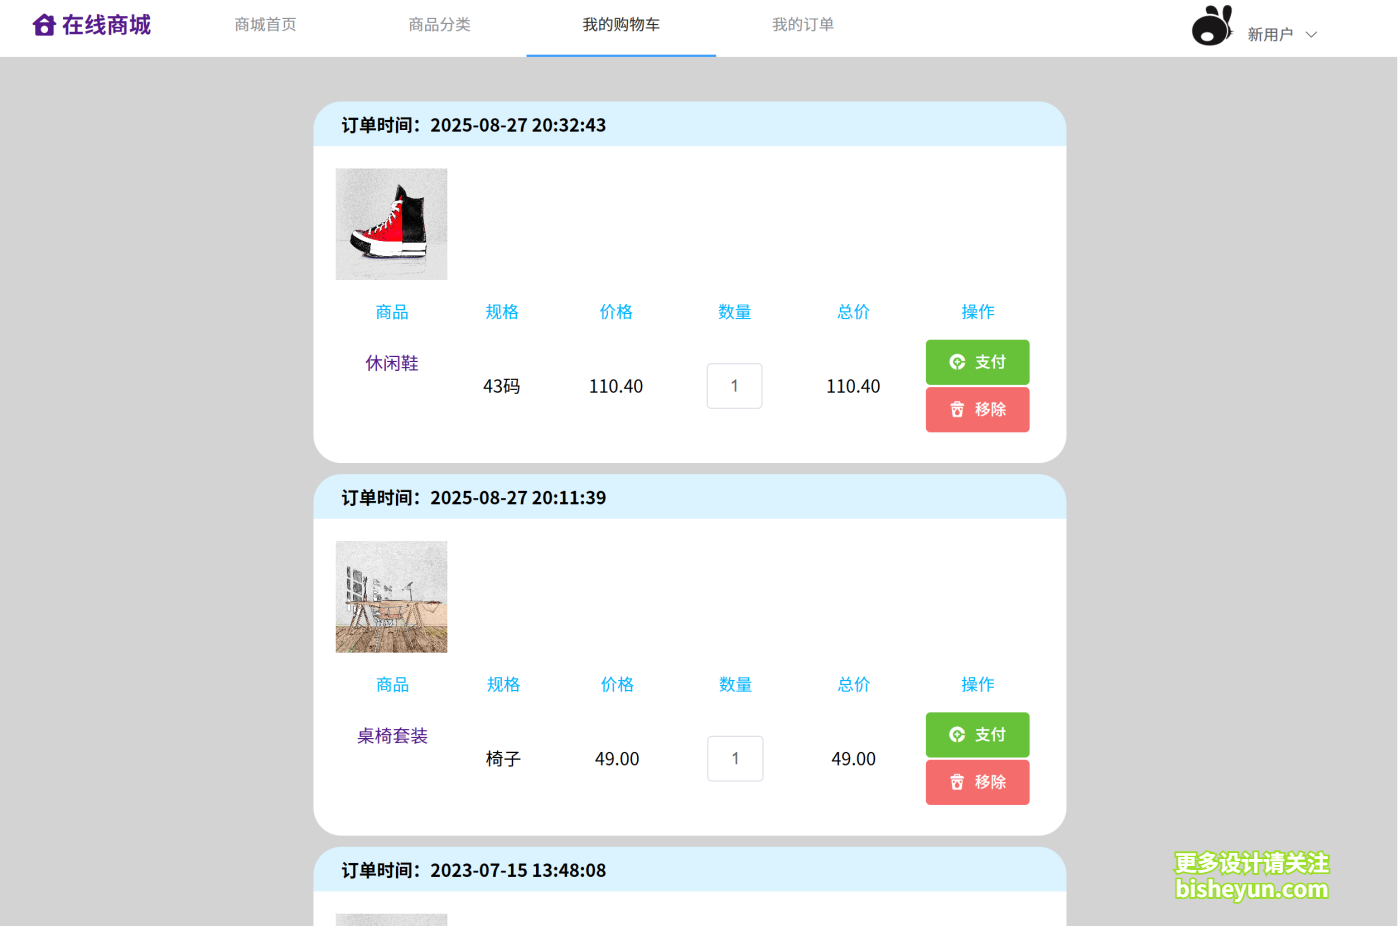Click the house logo icon beside 在线商城

pos(44,25)
